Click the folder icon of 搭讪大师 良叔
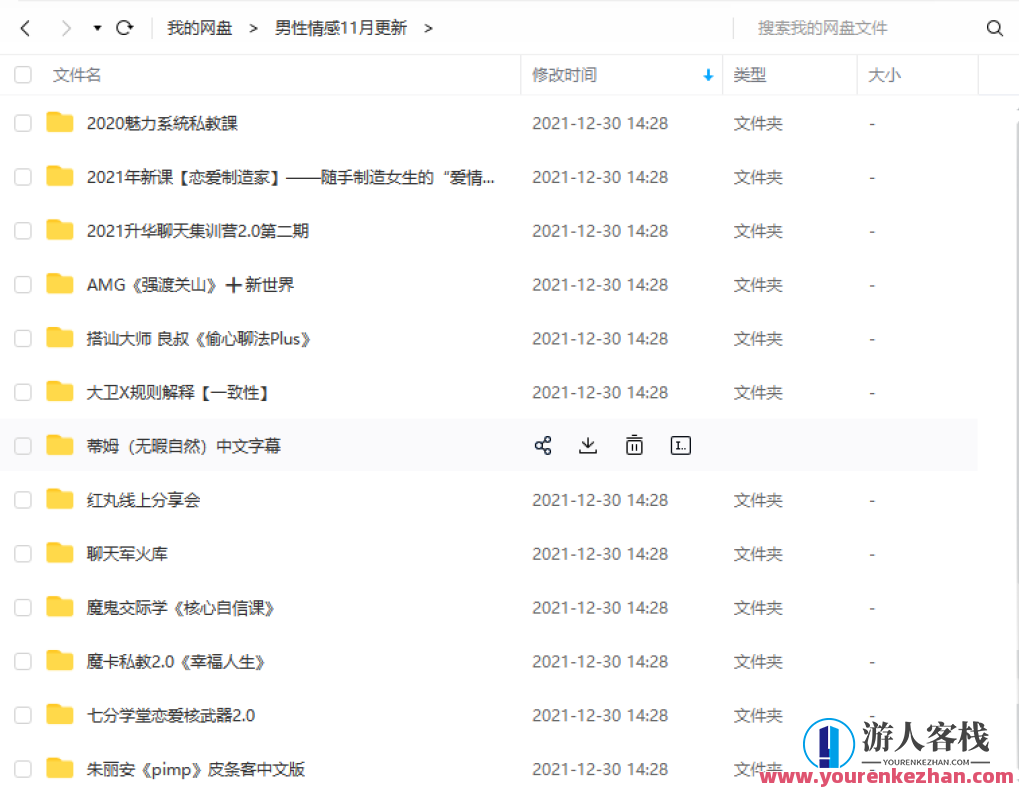1019x793 pixels. tap(60, 337)
